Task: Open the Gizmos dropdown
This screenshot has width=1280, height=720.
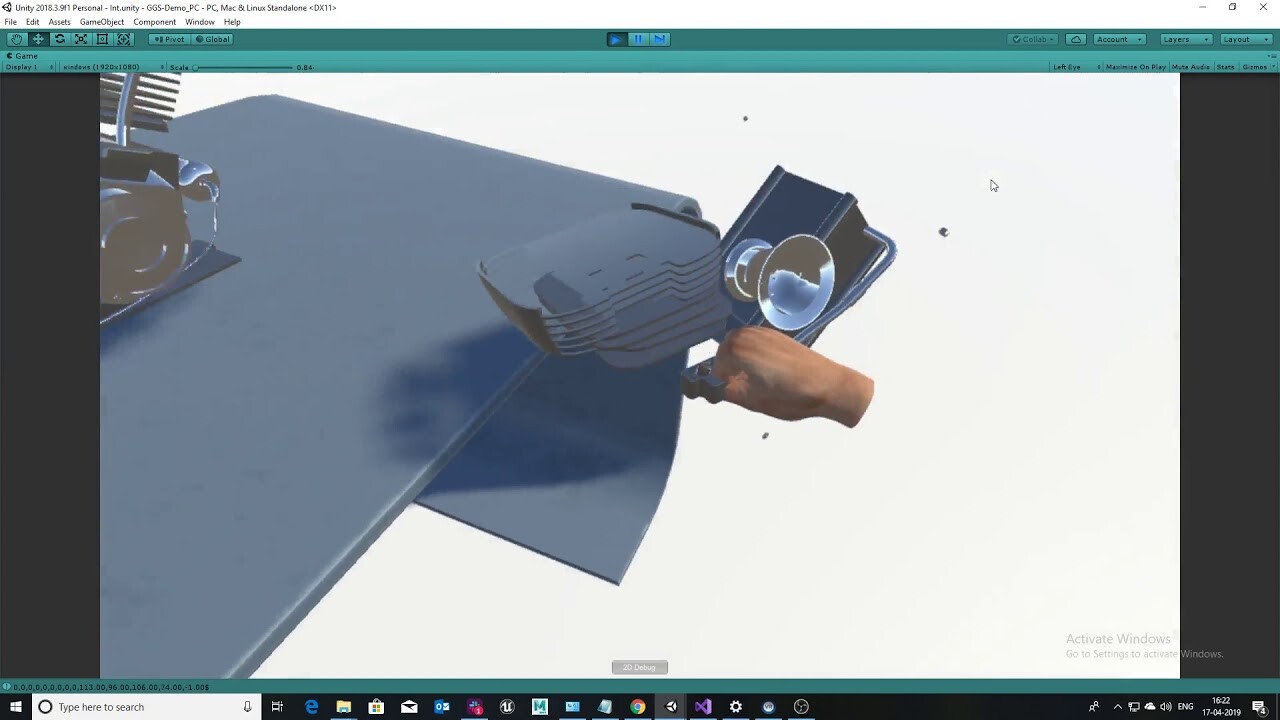Action: tap(1258, 66)
